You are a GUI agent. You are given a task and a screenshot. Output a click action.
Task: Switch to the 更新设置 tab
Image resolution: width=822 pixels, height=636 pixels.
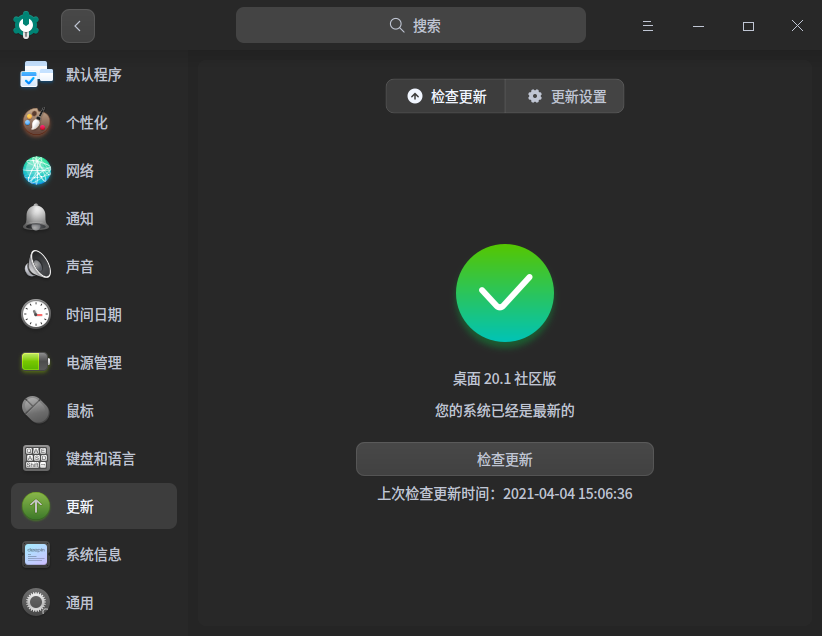(x=565, y=96)
